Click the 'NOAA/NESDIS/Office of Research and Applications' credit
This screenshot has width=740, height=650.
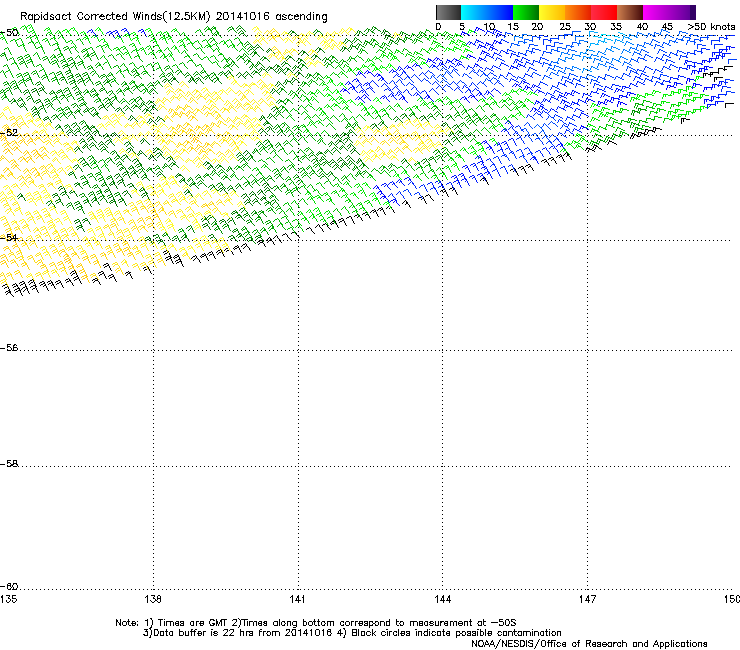click(x=589, y=644)
